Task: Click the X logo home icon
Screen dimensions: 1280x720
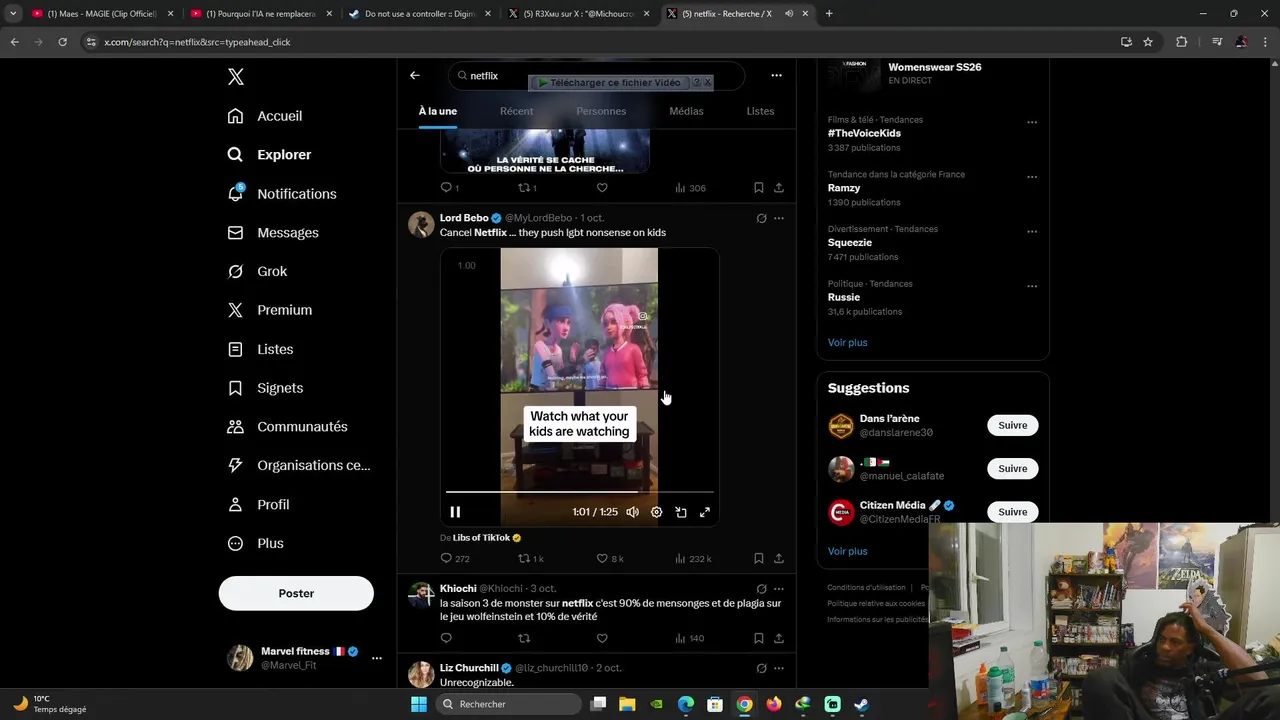Action: tap(235, 77)
